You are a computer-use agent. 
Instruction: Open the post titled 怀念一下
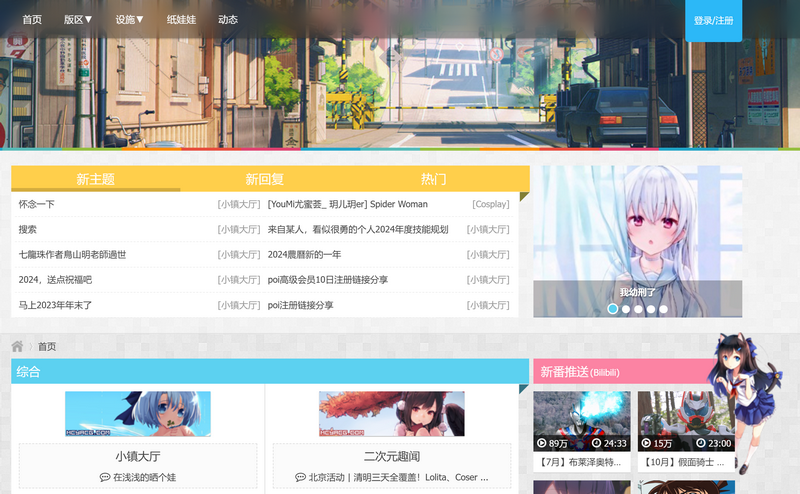(x=37, y=204)
